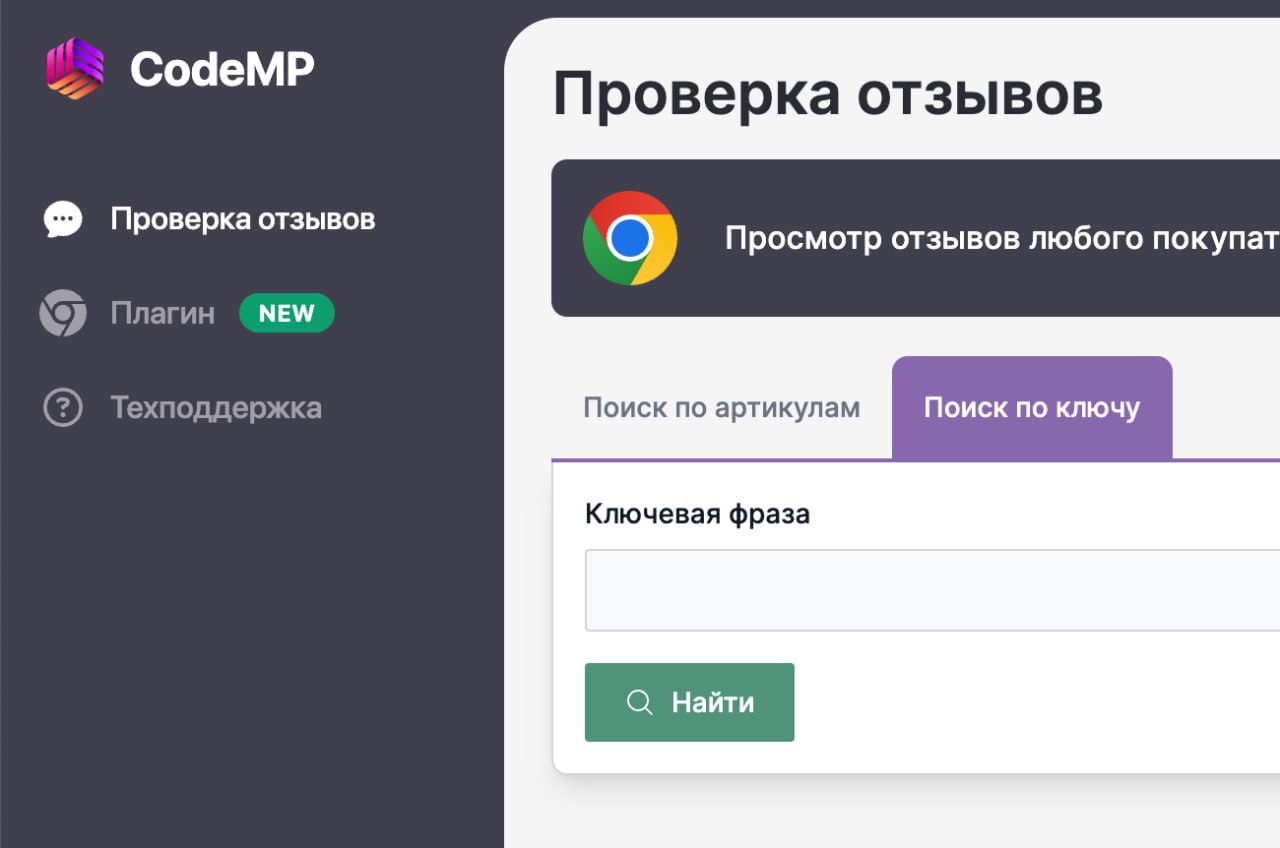1280x848 pixels.
Task: Open Техподдержка from the sidebar
Action: 216,408
